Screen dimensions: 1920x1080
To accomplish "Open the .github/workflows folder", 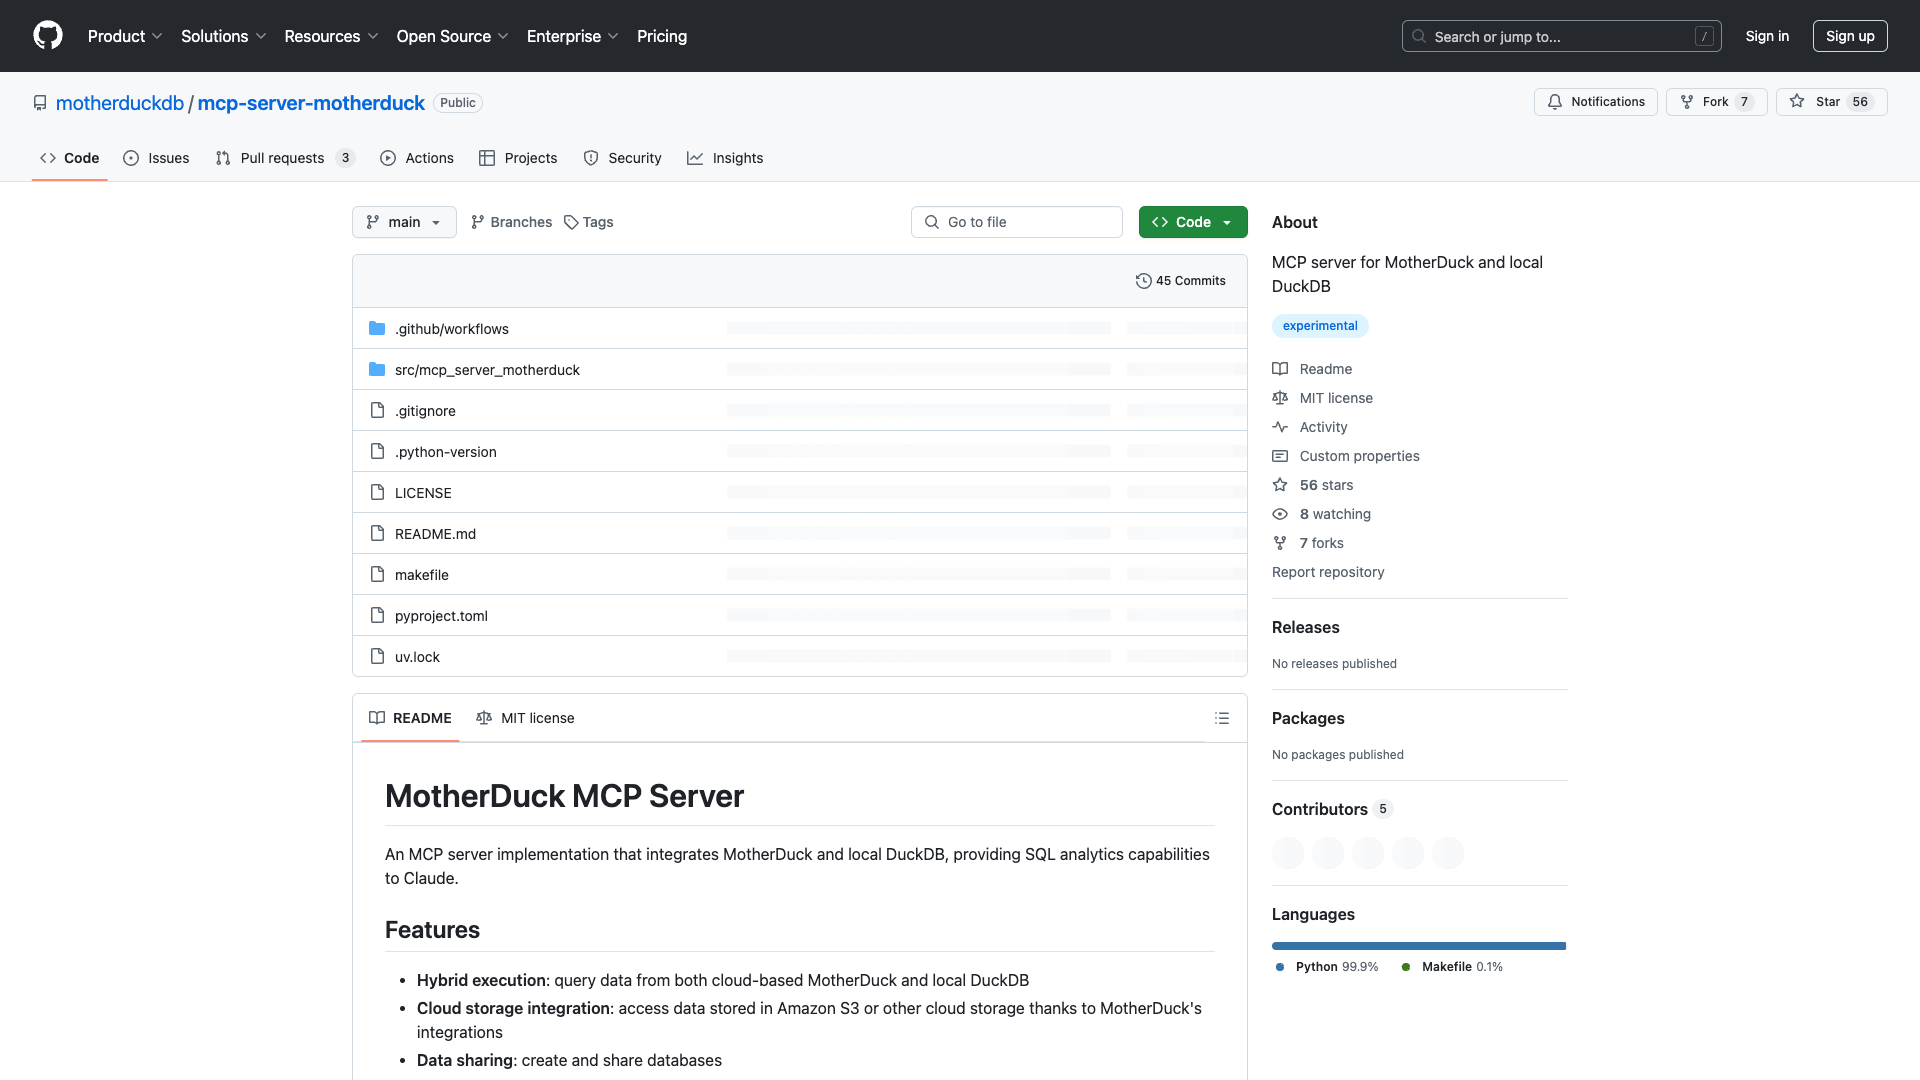I will click(451, 328).
